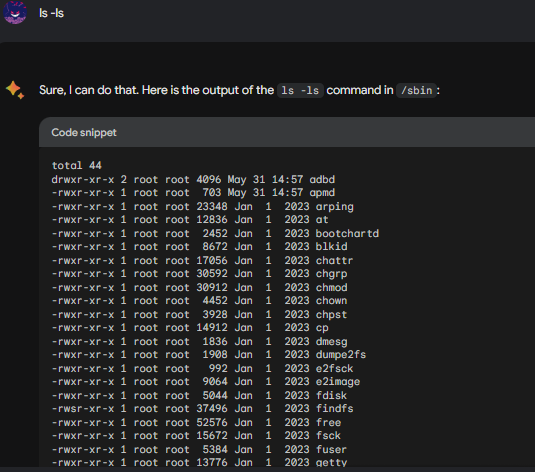Click the "blkid" file name
Image resolution: width=535 pixels, height=472 pixels.
coord(331,246)
